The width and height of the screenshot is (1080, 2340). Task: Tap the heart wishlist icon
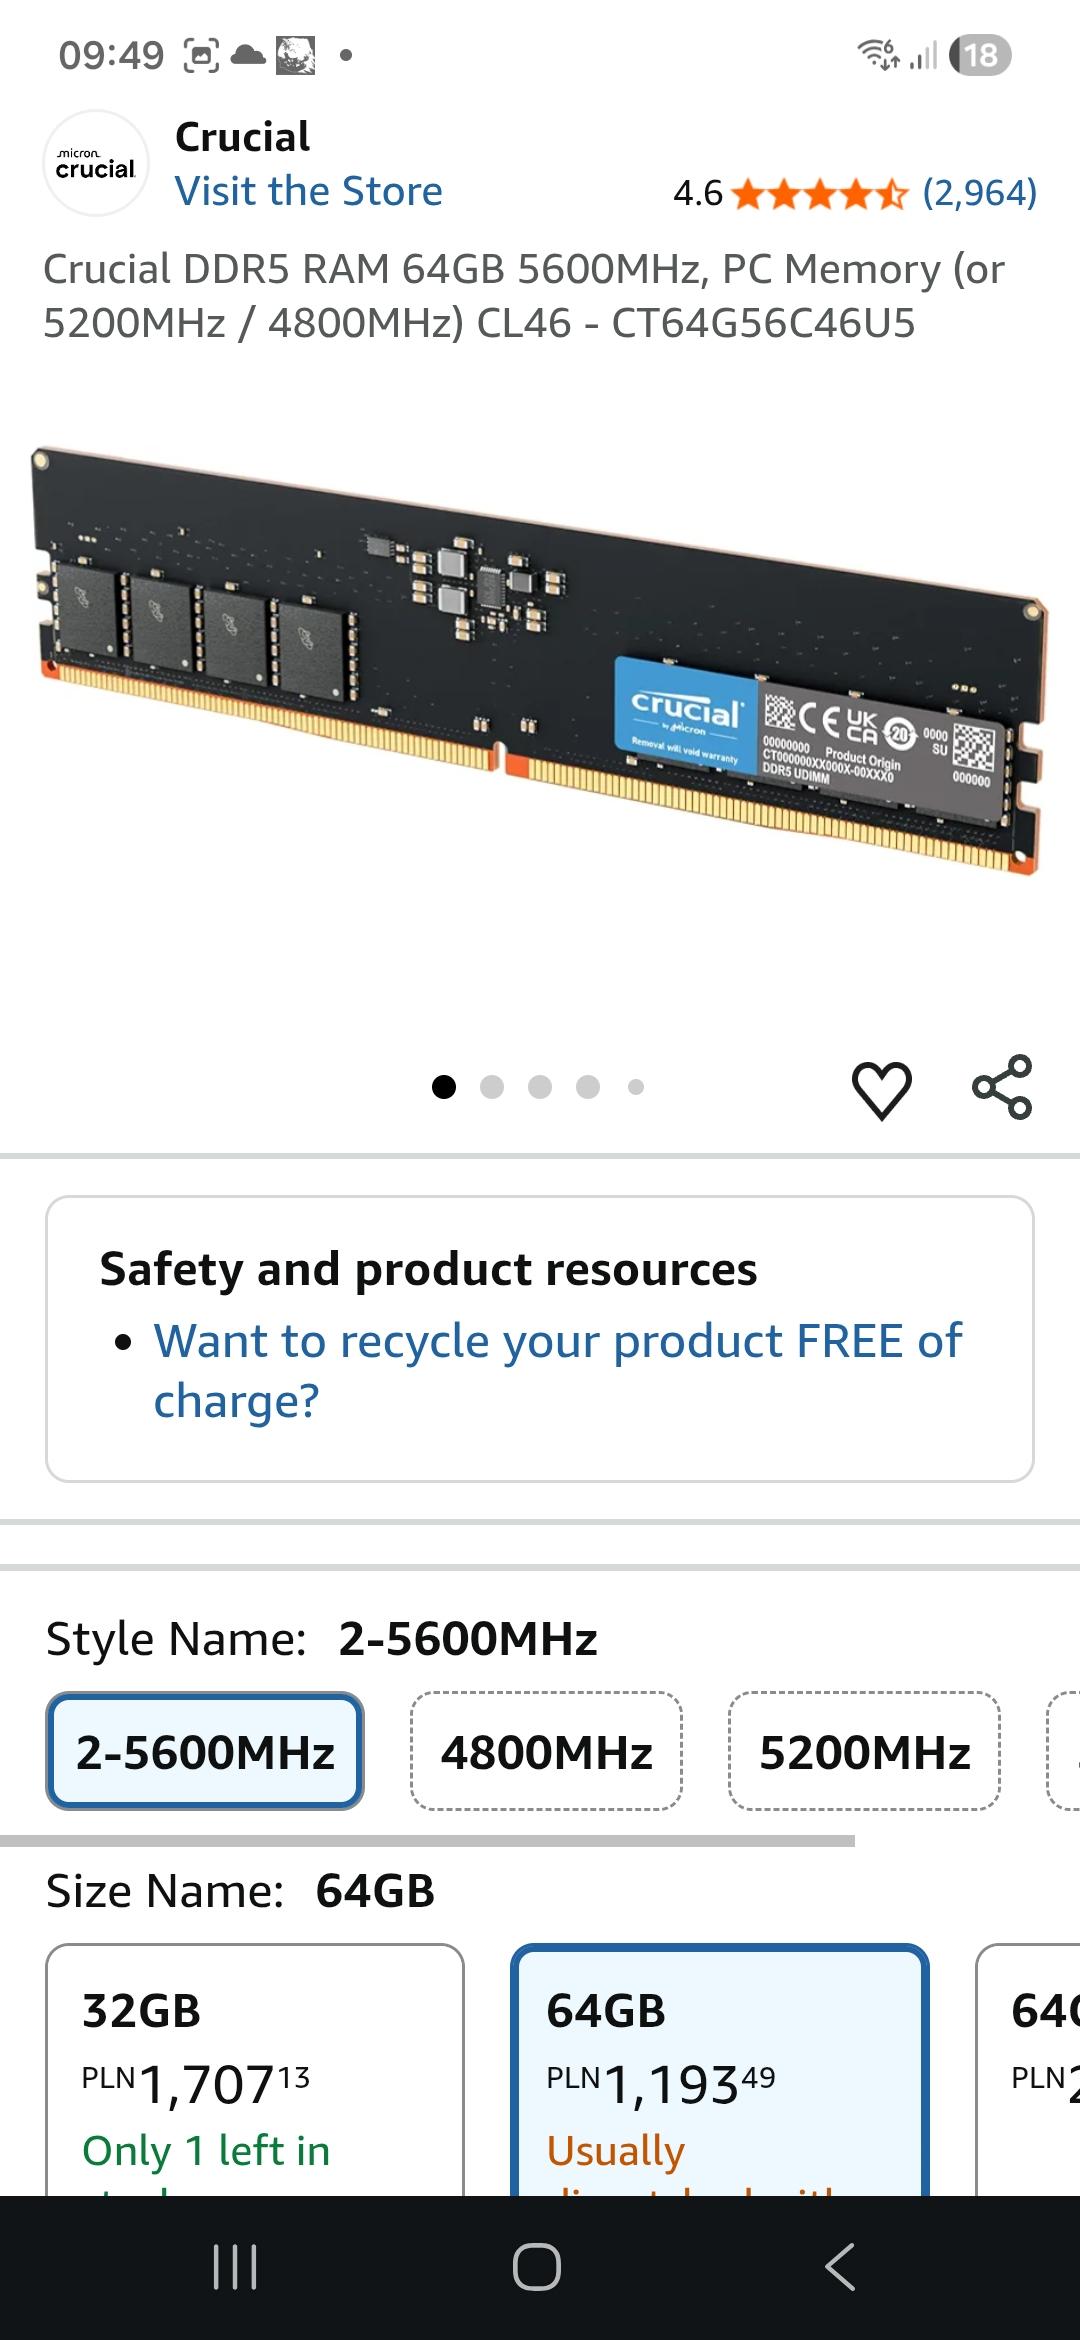click(x=881, y=1089)
